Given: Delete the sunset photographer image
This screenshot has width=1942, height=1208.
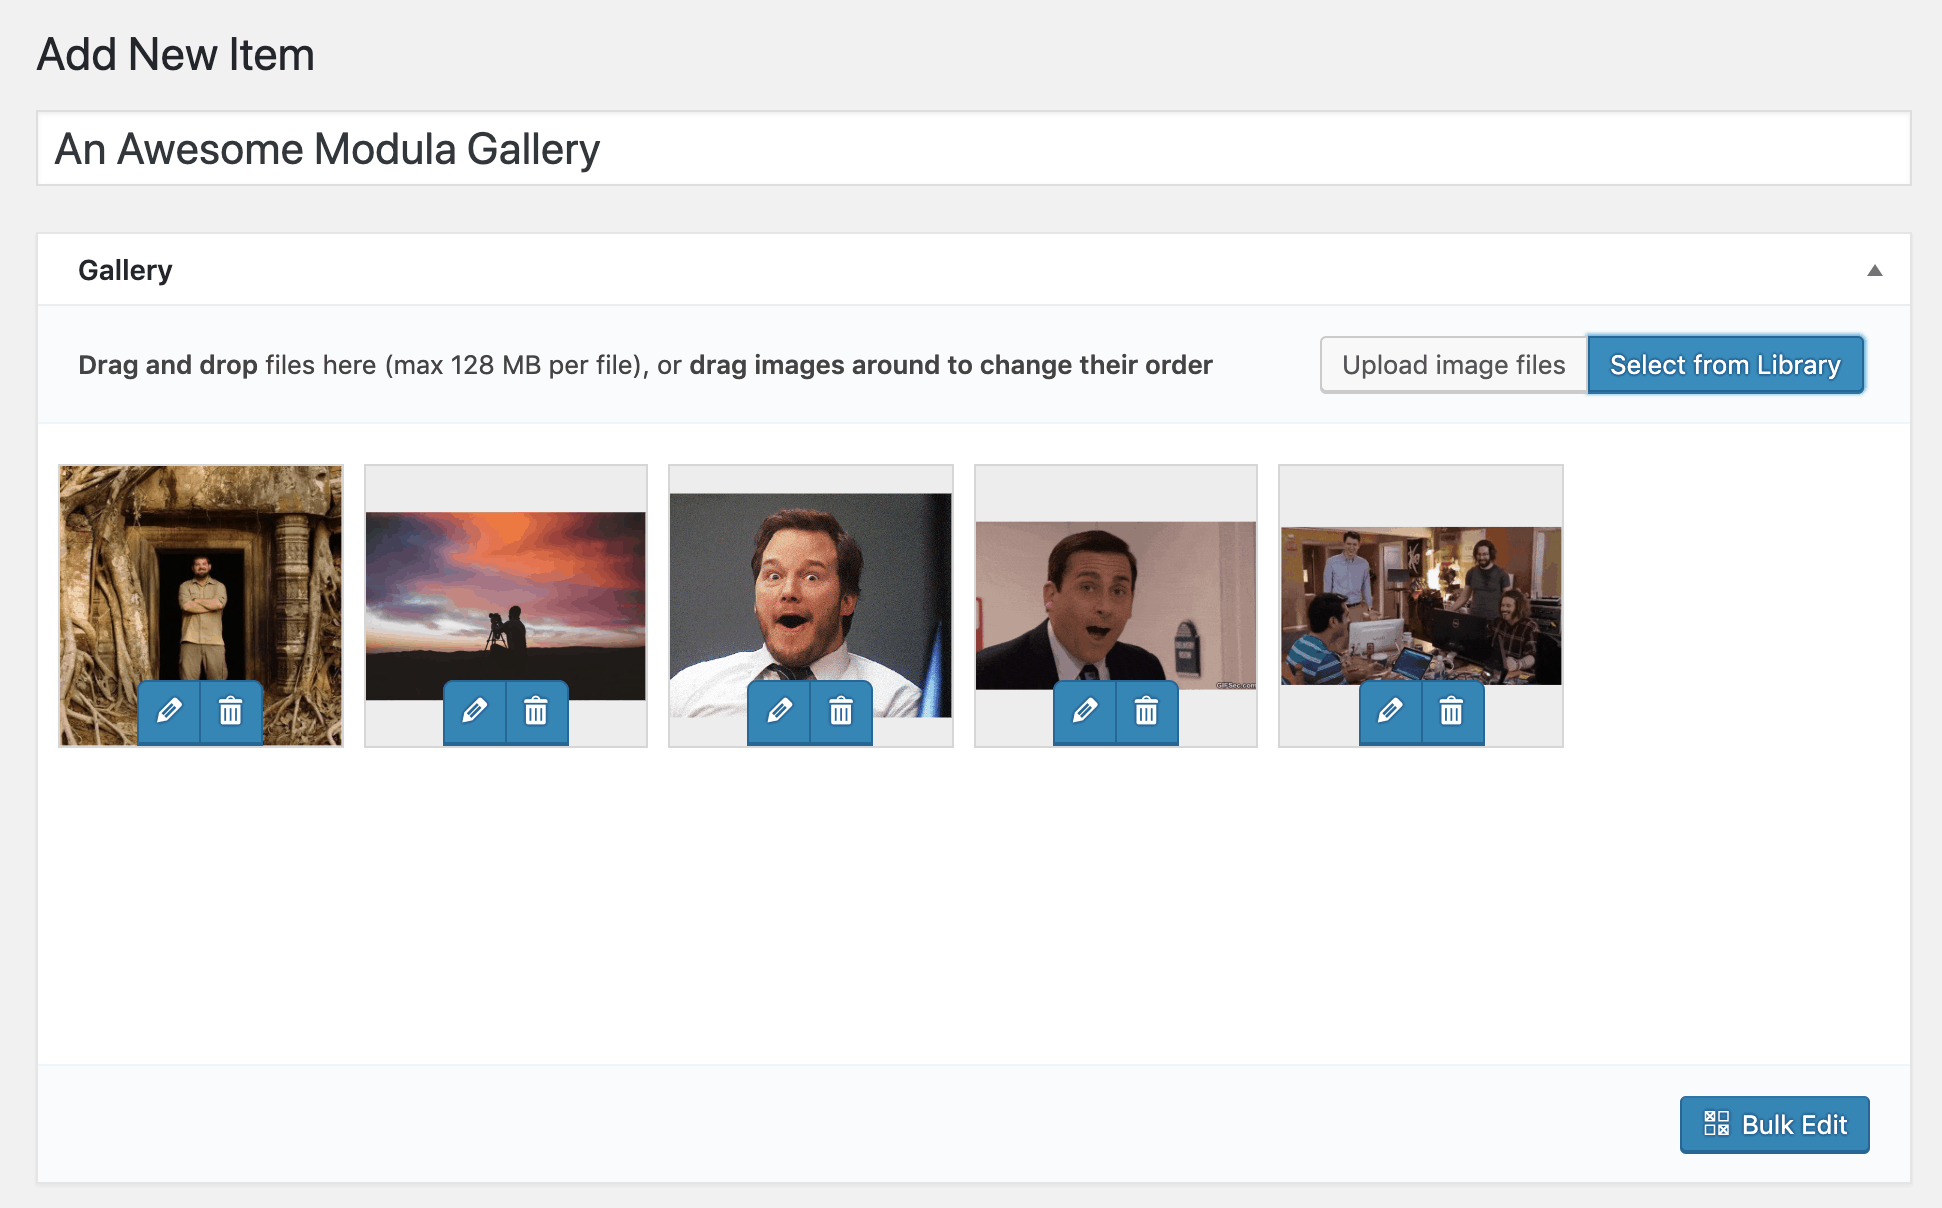Looking at the screenshot, I should pos(536,712).
